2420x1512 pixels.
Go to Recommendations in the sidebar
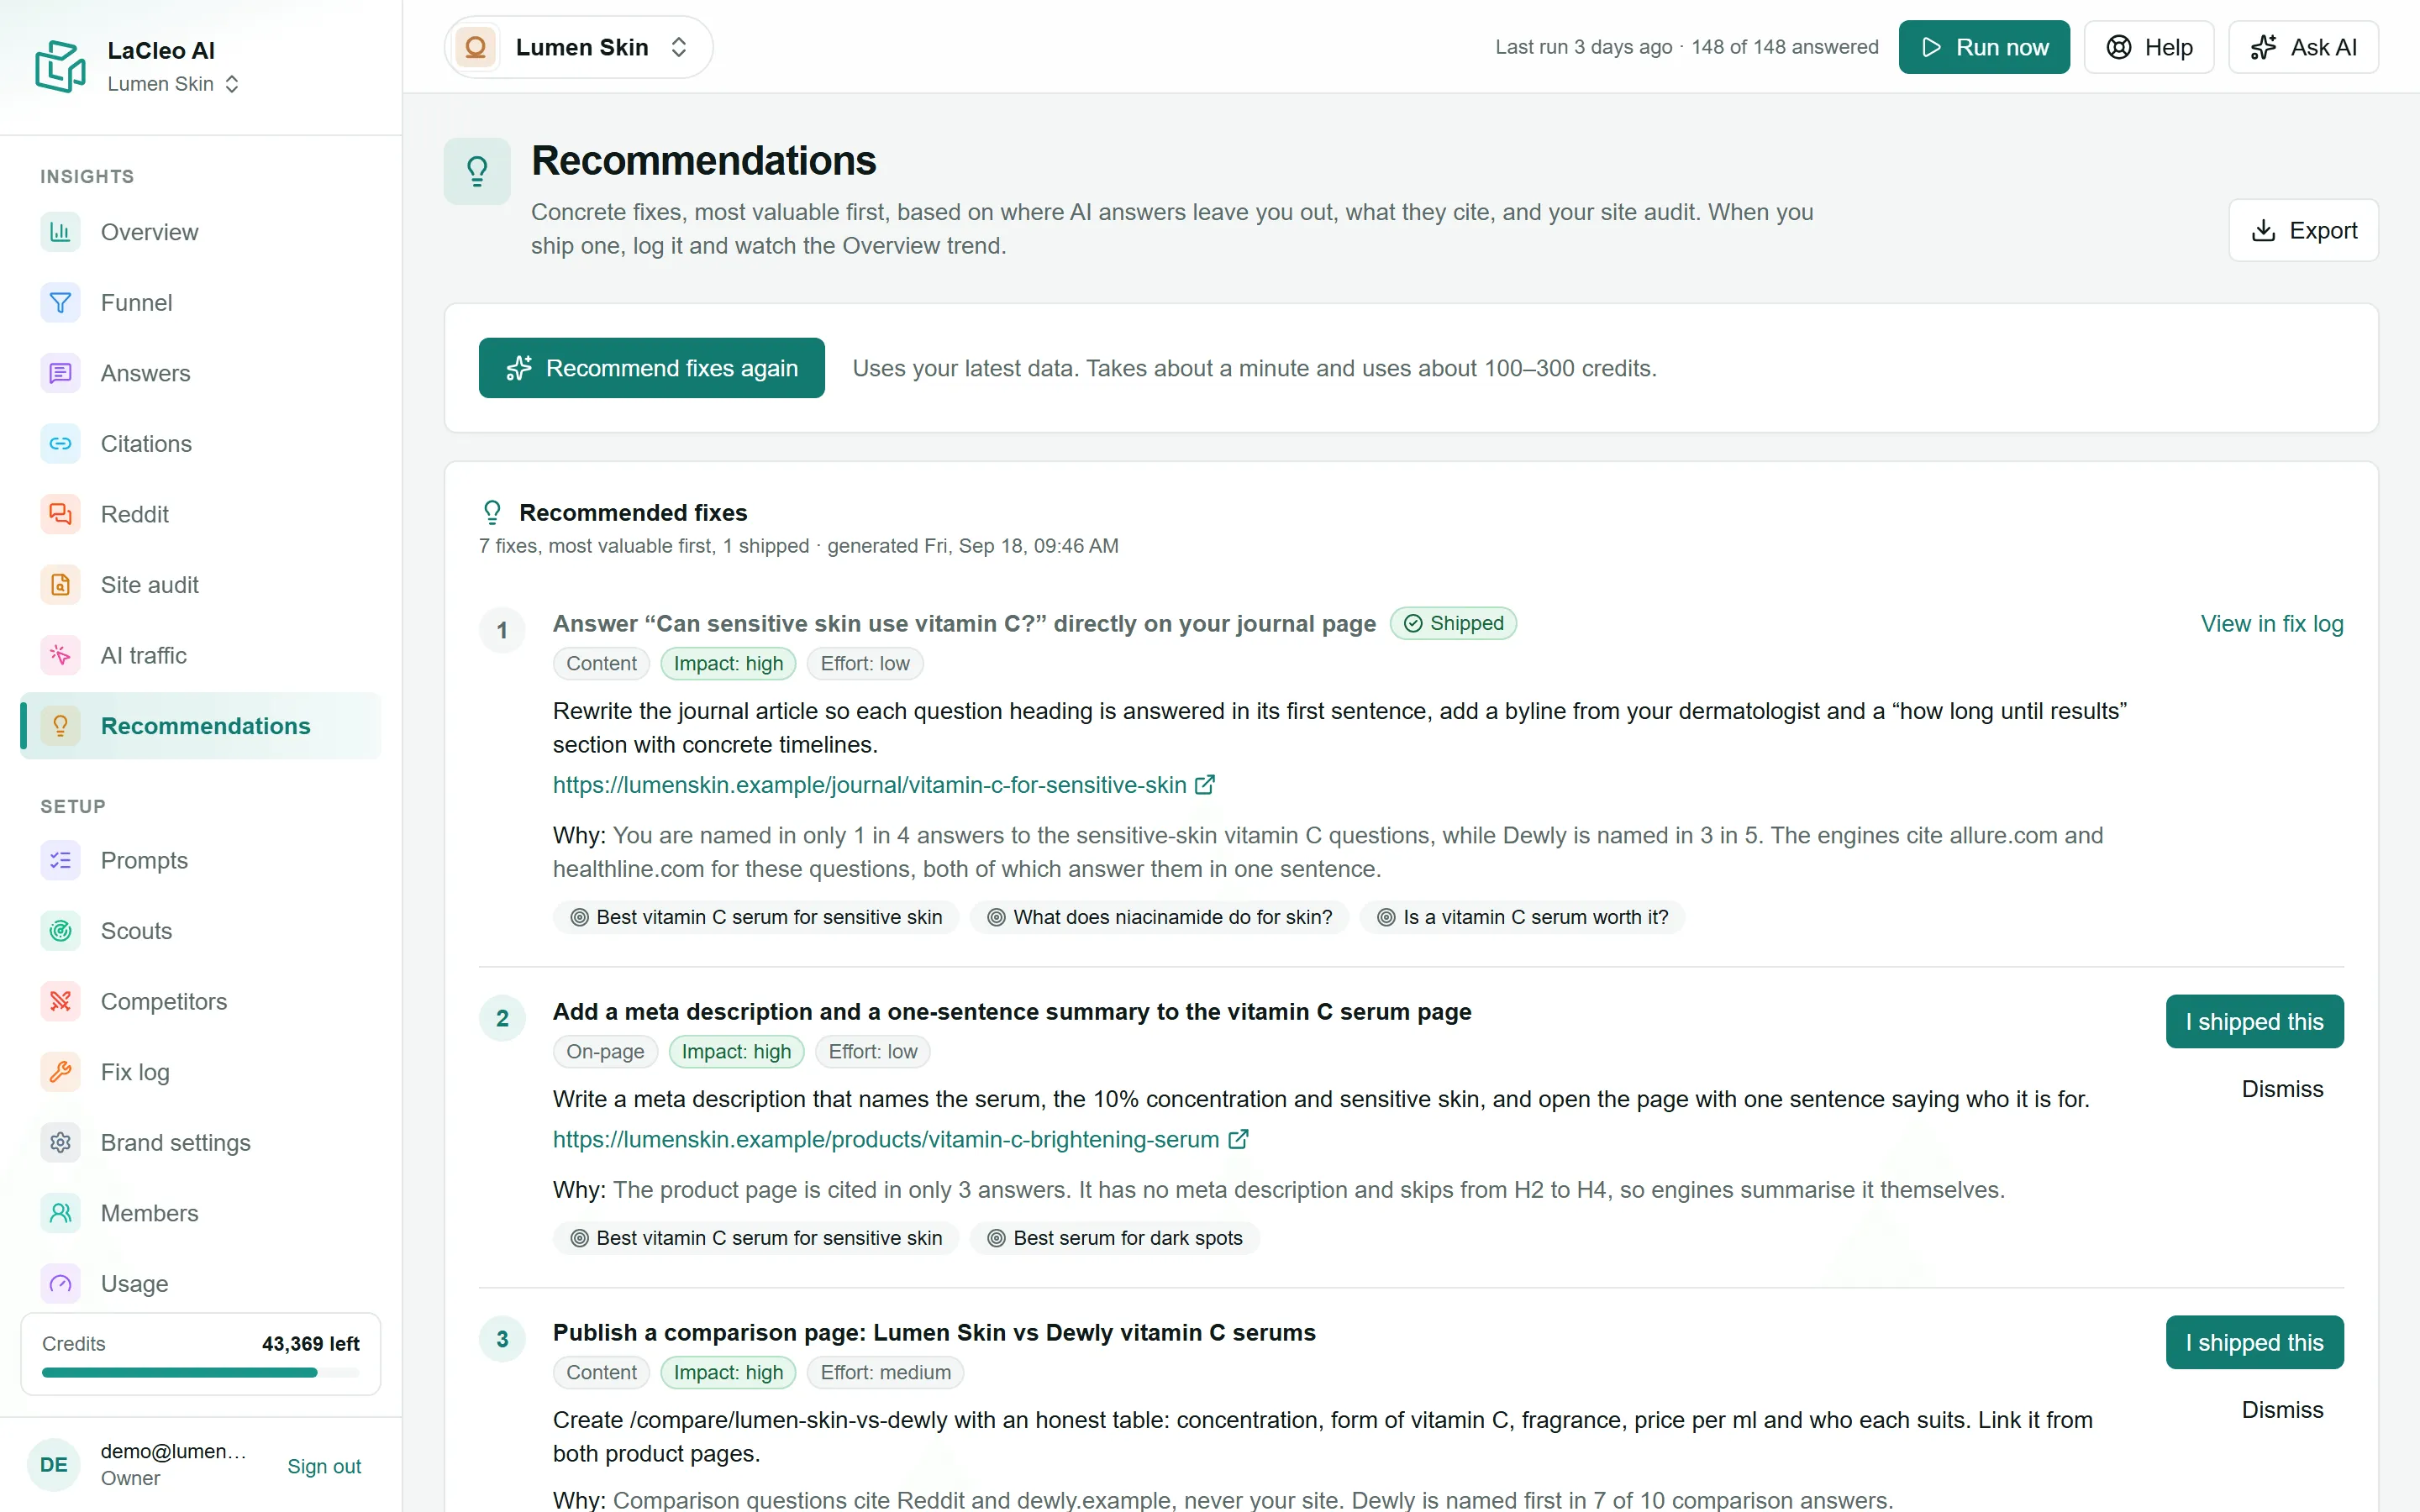(201, 725)
